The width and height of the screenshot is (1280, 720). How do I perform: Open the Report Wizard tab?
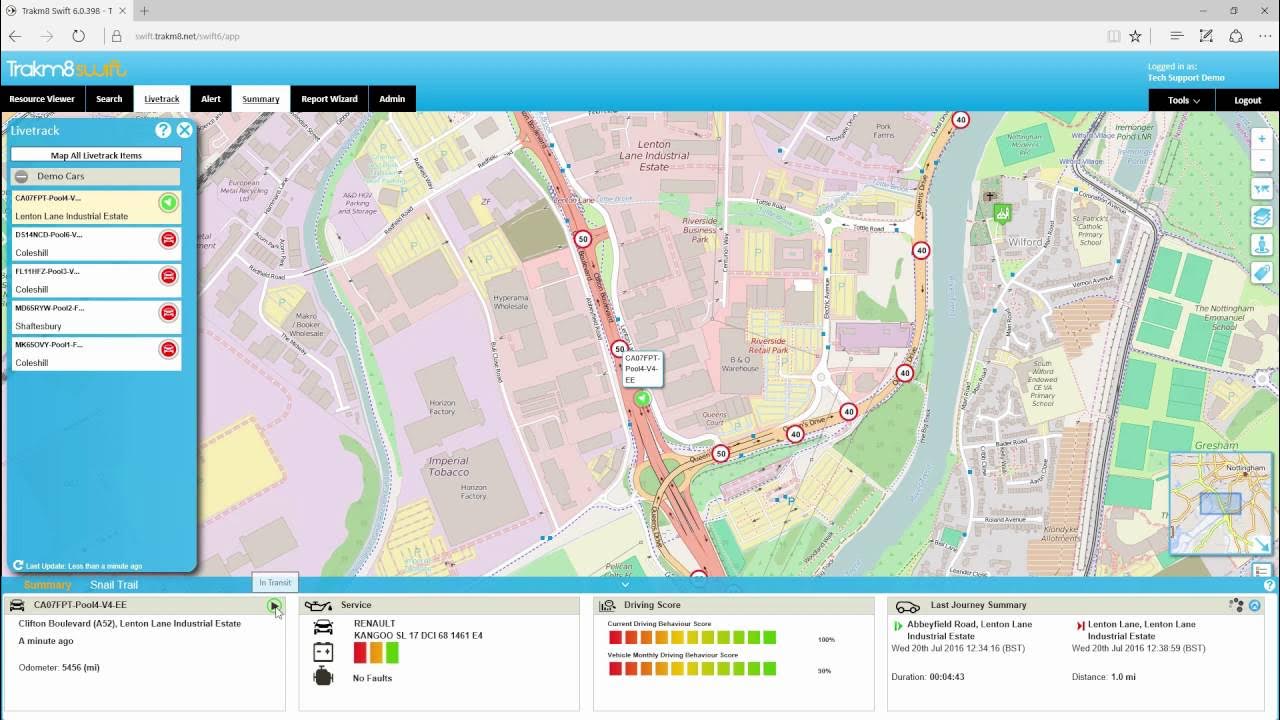329,99
